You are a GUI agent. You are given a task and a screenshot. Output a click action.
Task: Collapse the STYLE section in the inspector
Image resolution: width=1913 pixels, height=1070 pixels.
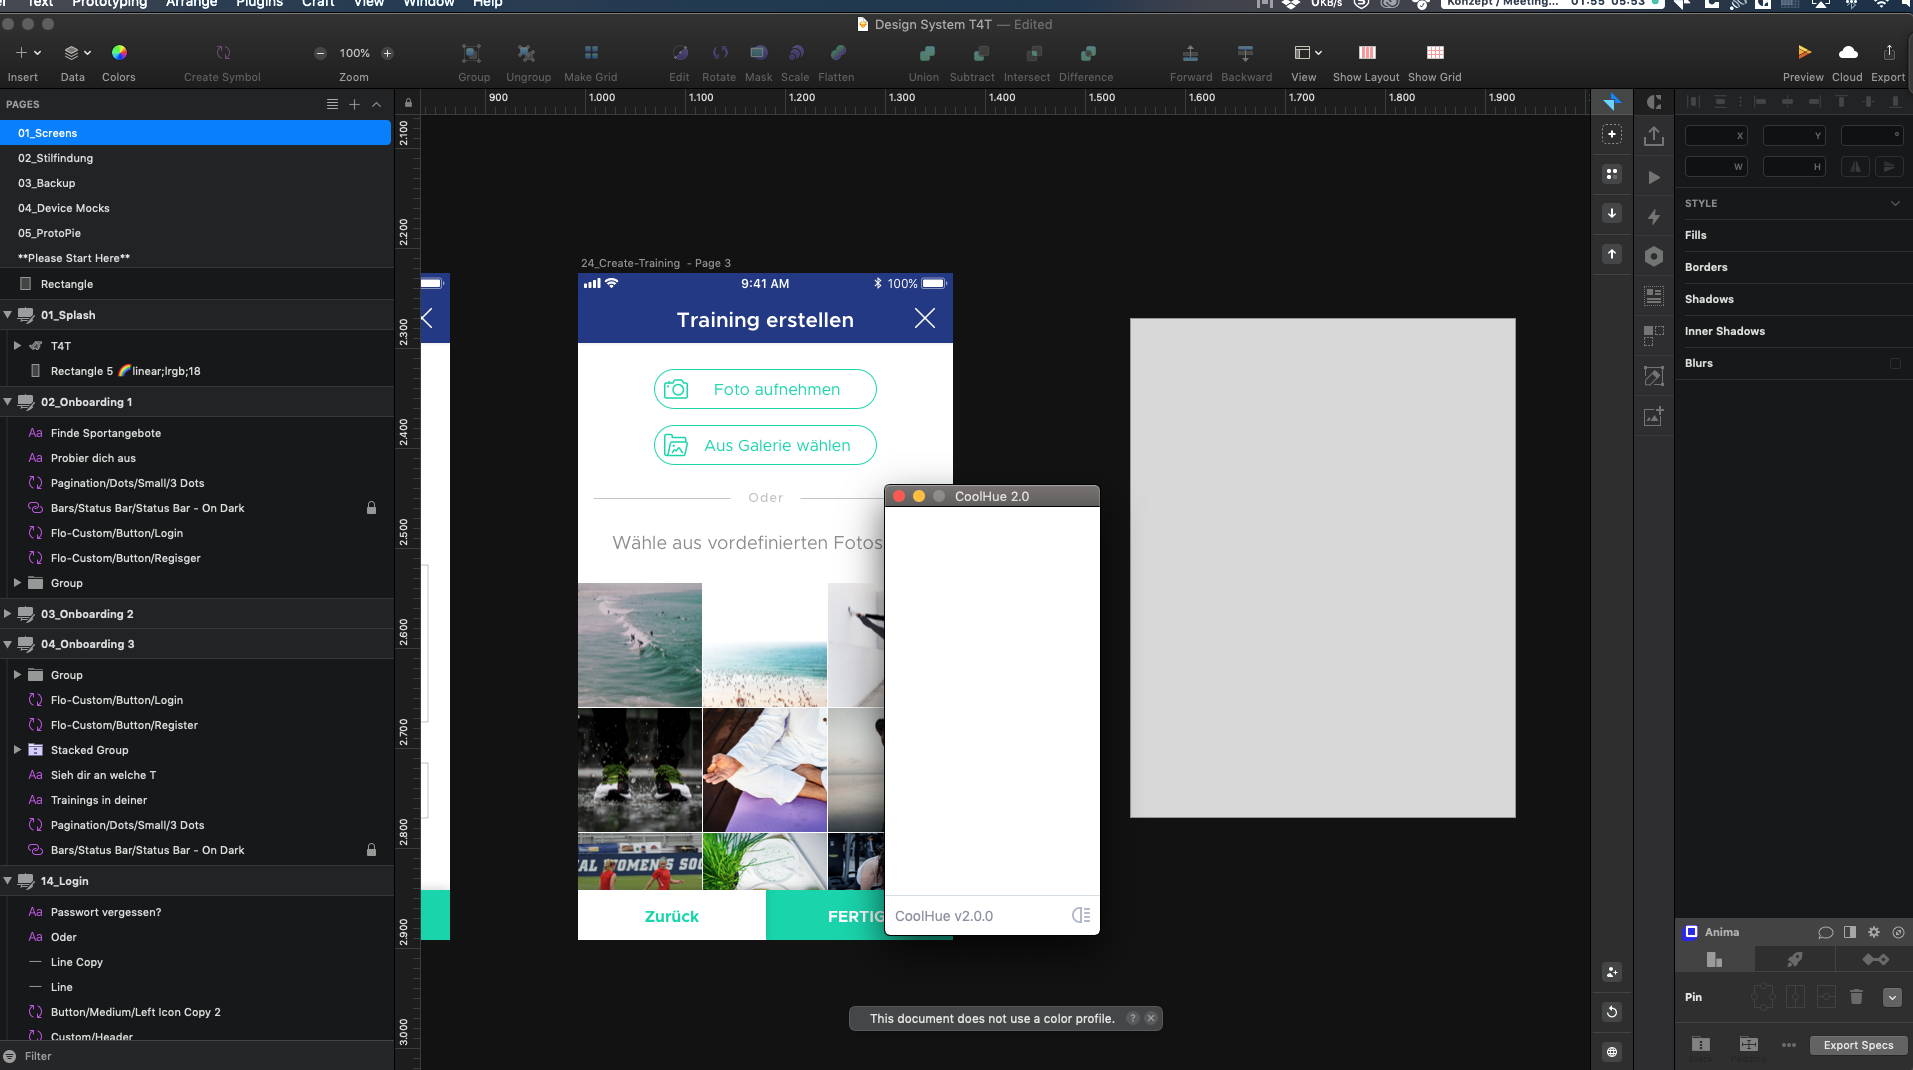coord(1895,203)
